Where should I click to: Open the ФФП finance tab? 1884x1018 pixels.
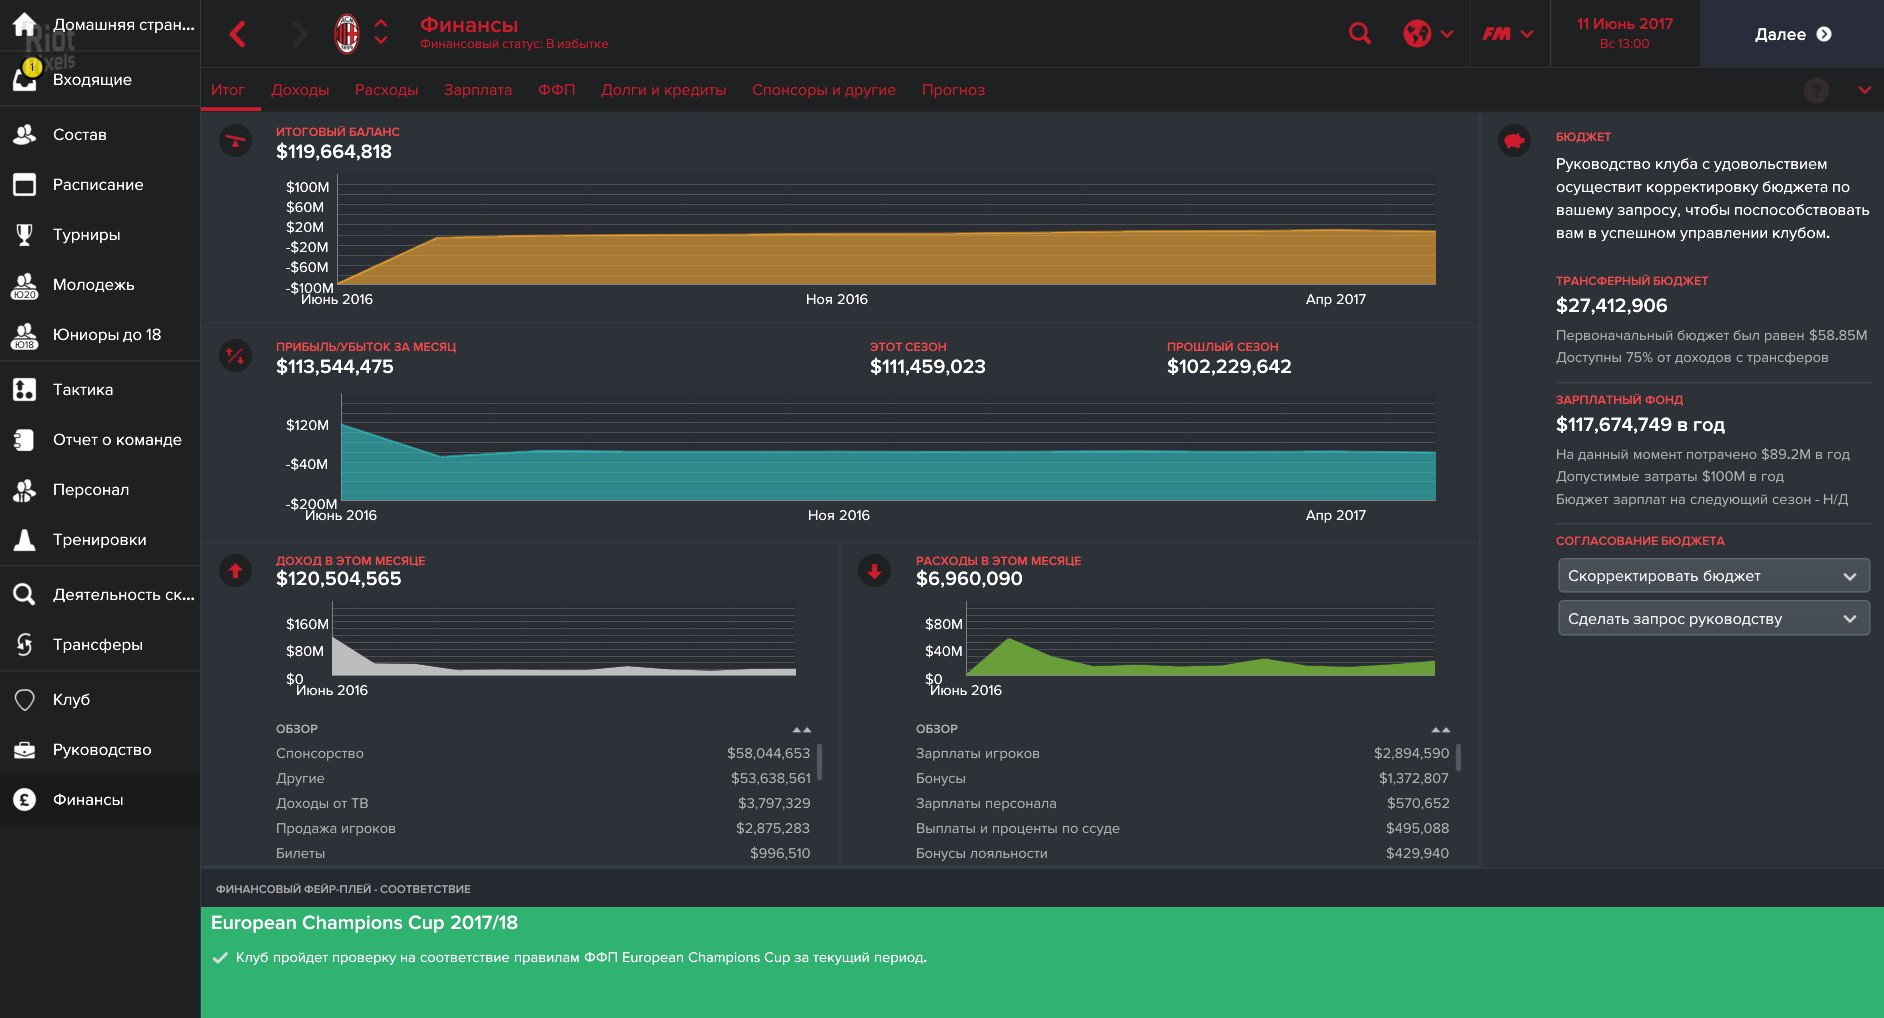pos(556,89)
